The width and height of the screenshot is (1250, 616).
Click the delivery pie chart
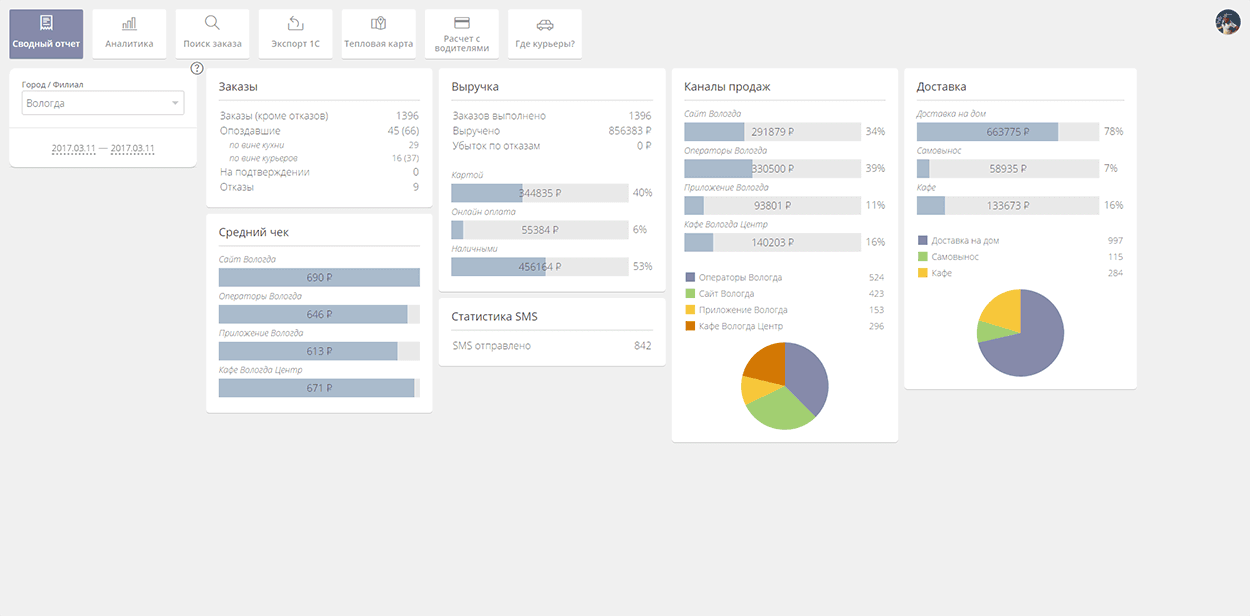tap(1021, 333)
